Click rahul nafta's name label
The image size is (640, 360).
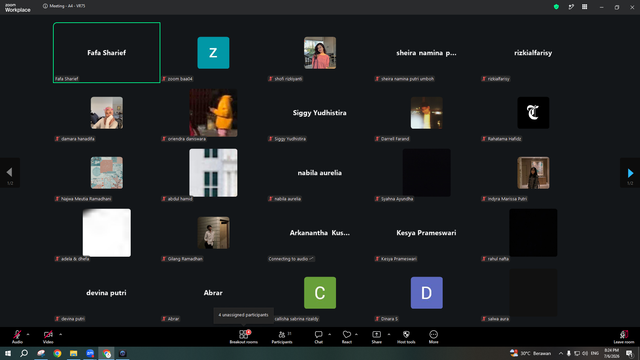pos(496,259)
